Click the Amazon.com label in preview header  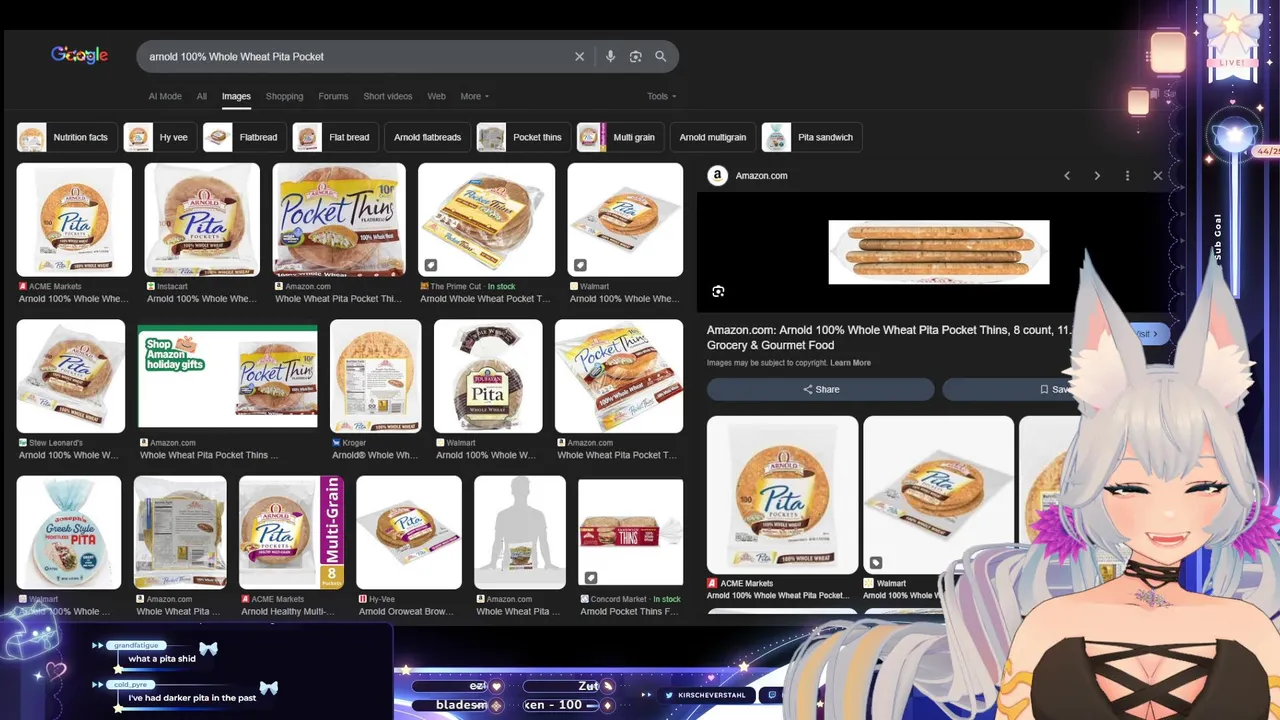click(x=761, y=175)
